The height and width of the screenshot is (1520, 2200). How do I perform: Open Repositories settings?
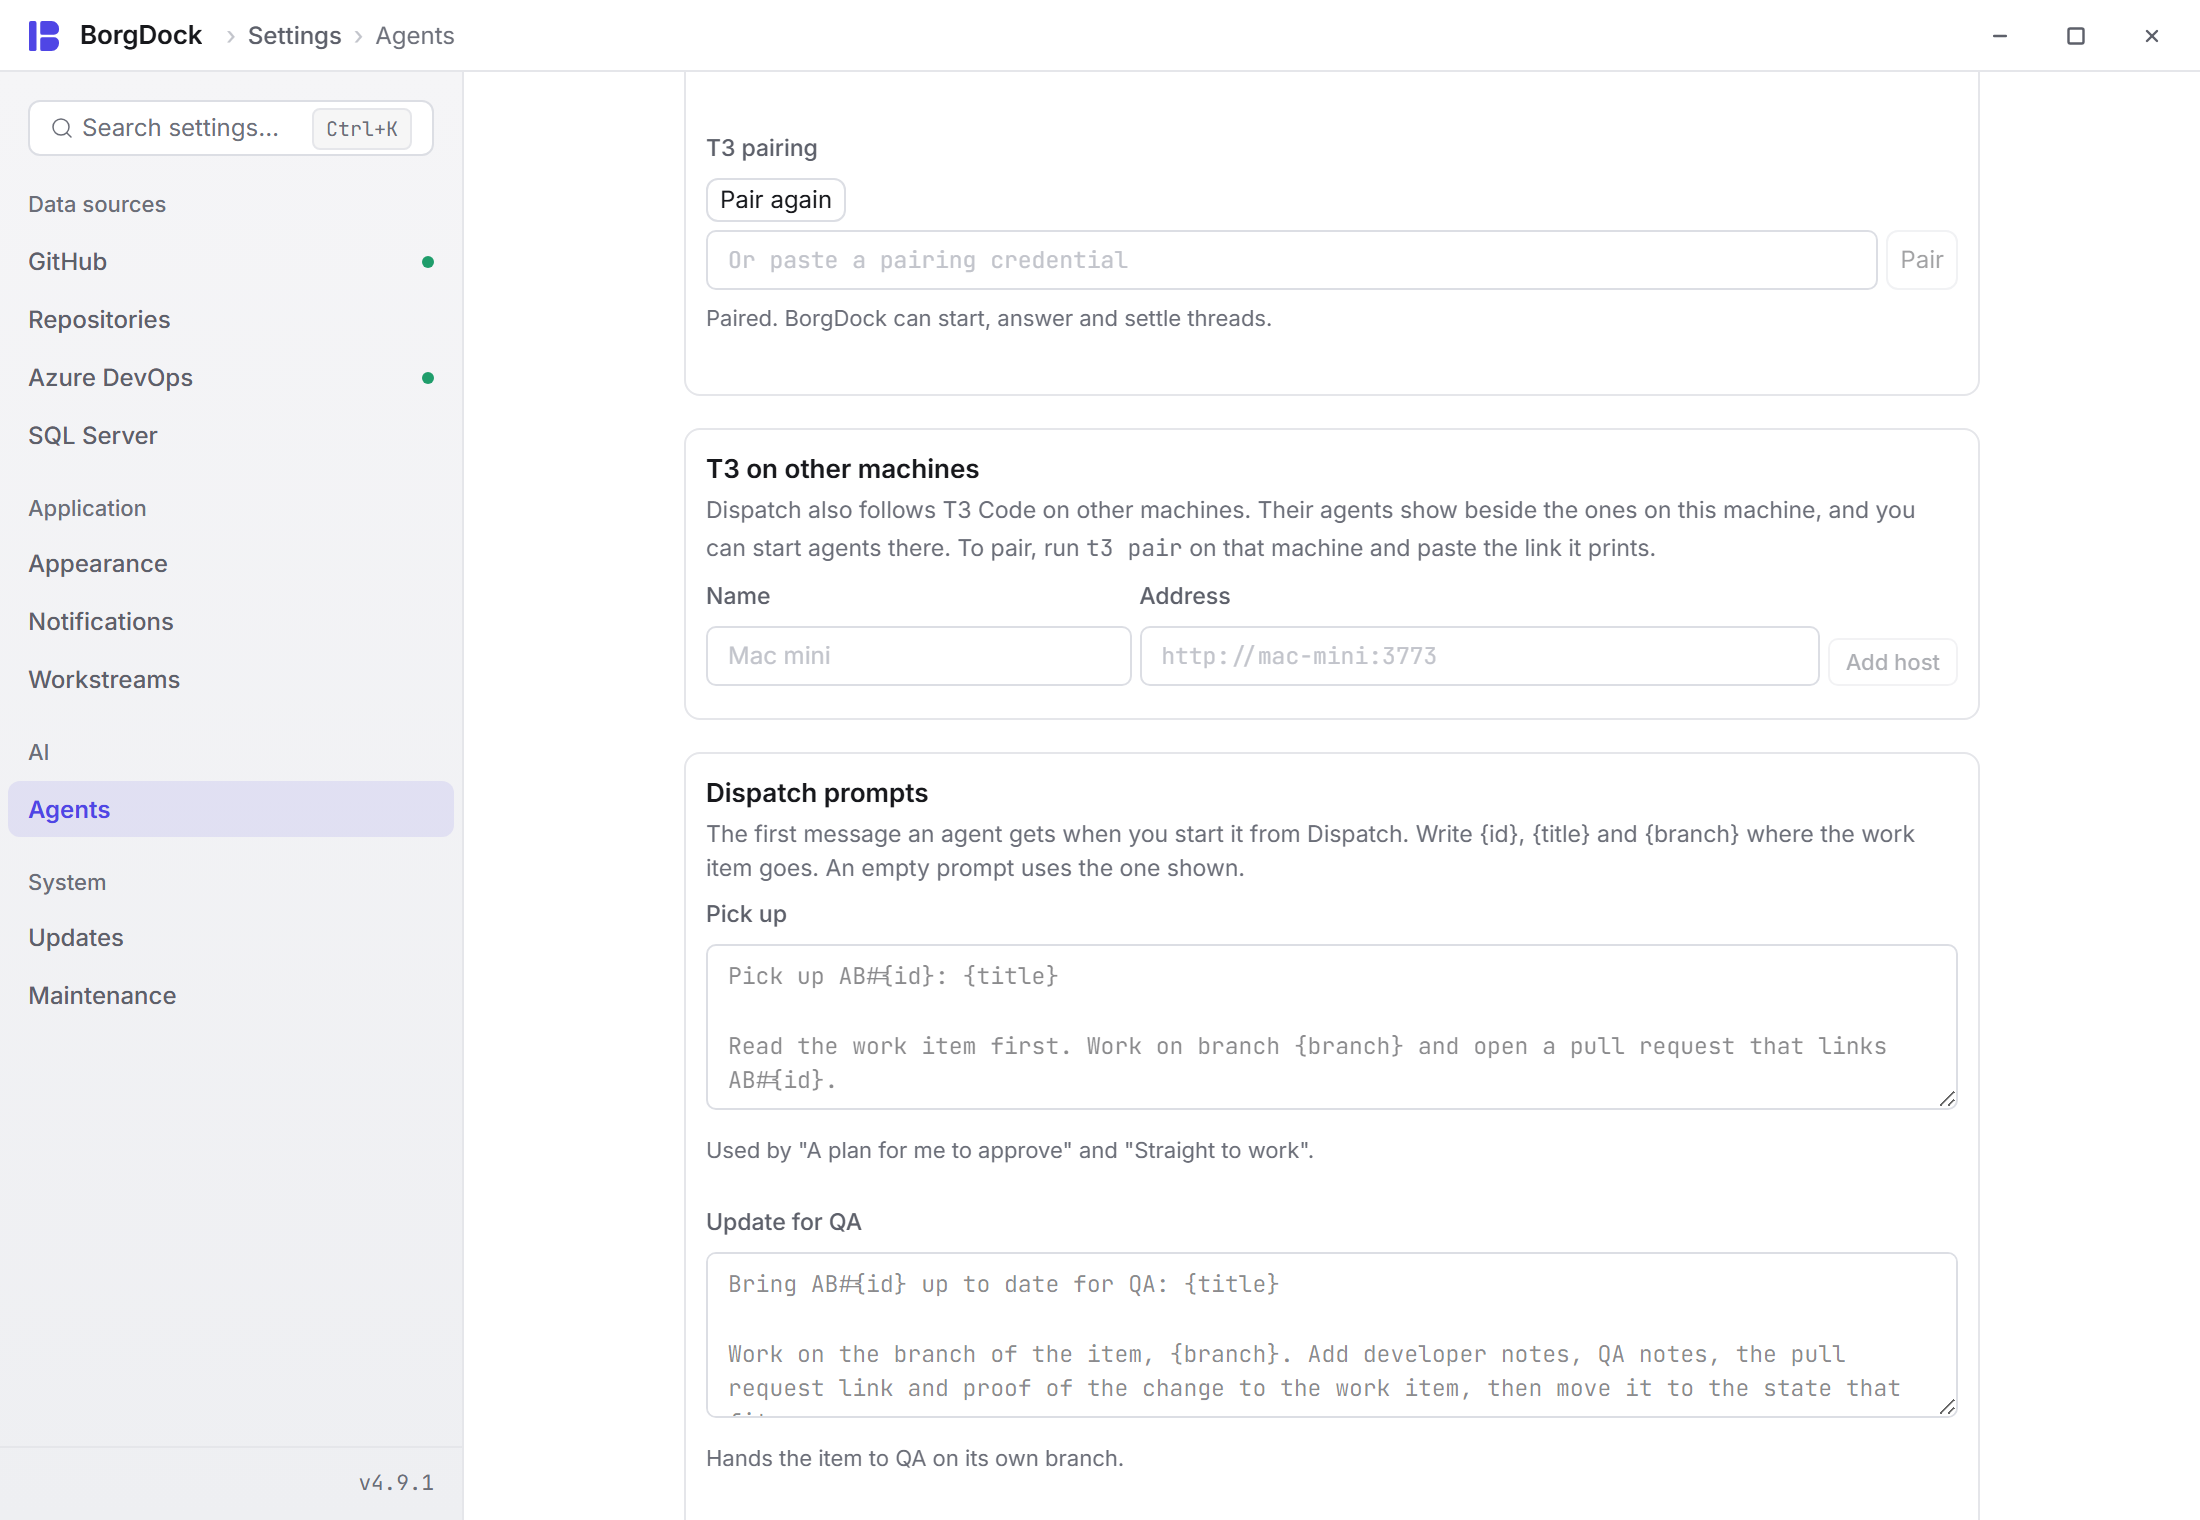(x=231, y=320)
